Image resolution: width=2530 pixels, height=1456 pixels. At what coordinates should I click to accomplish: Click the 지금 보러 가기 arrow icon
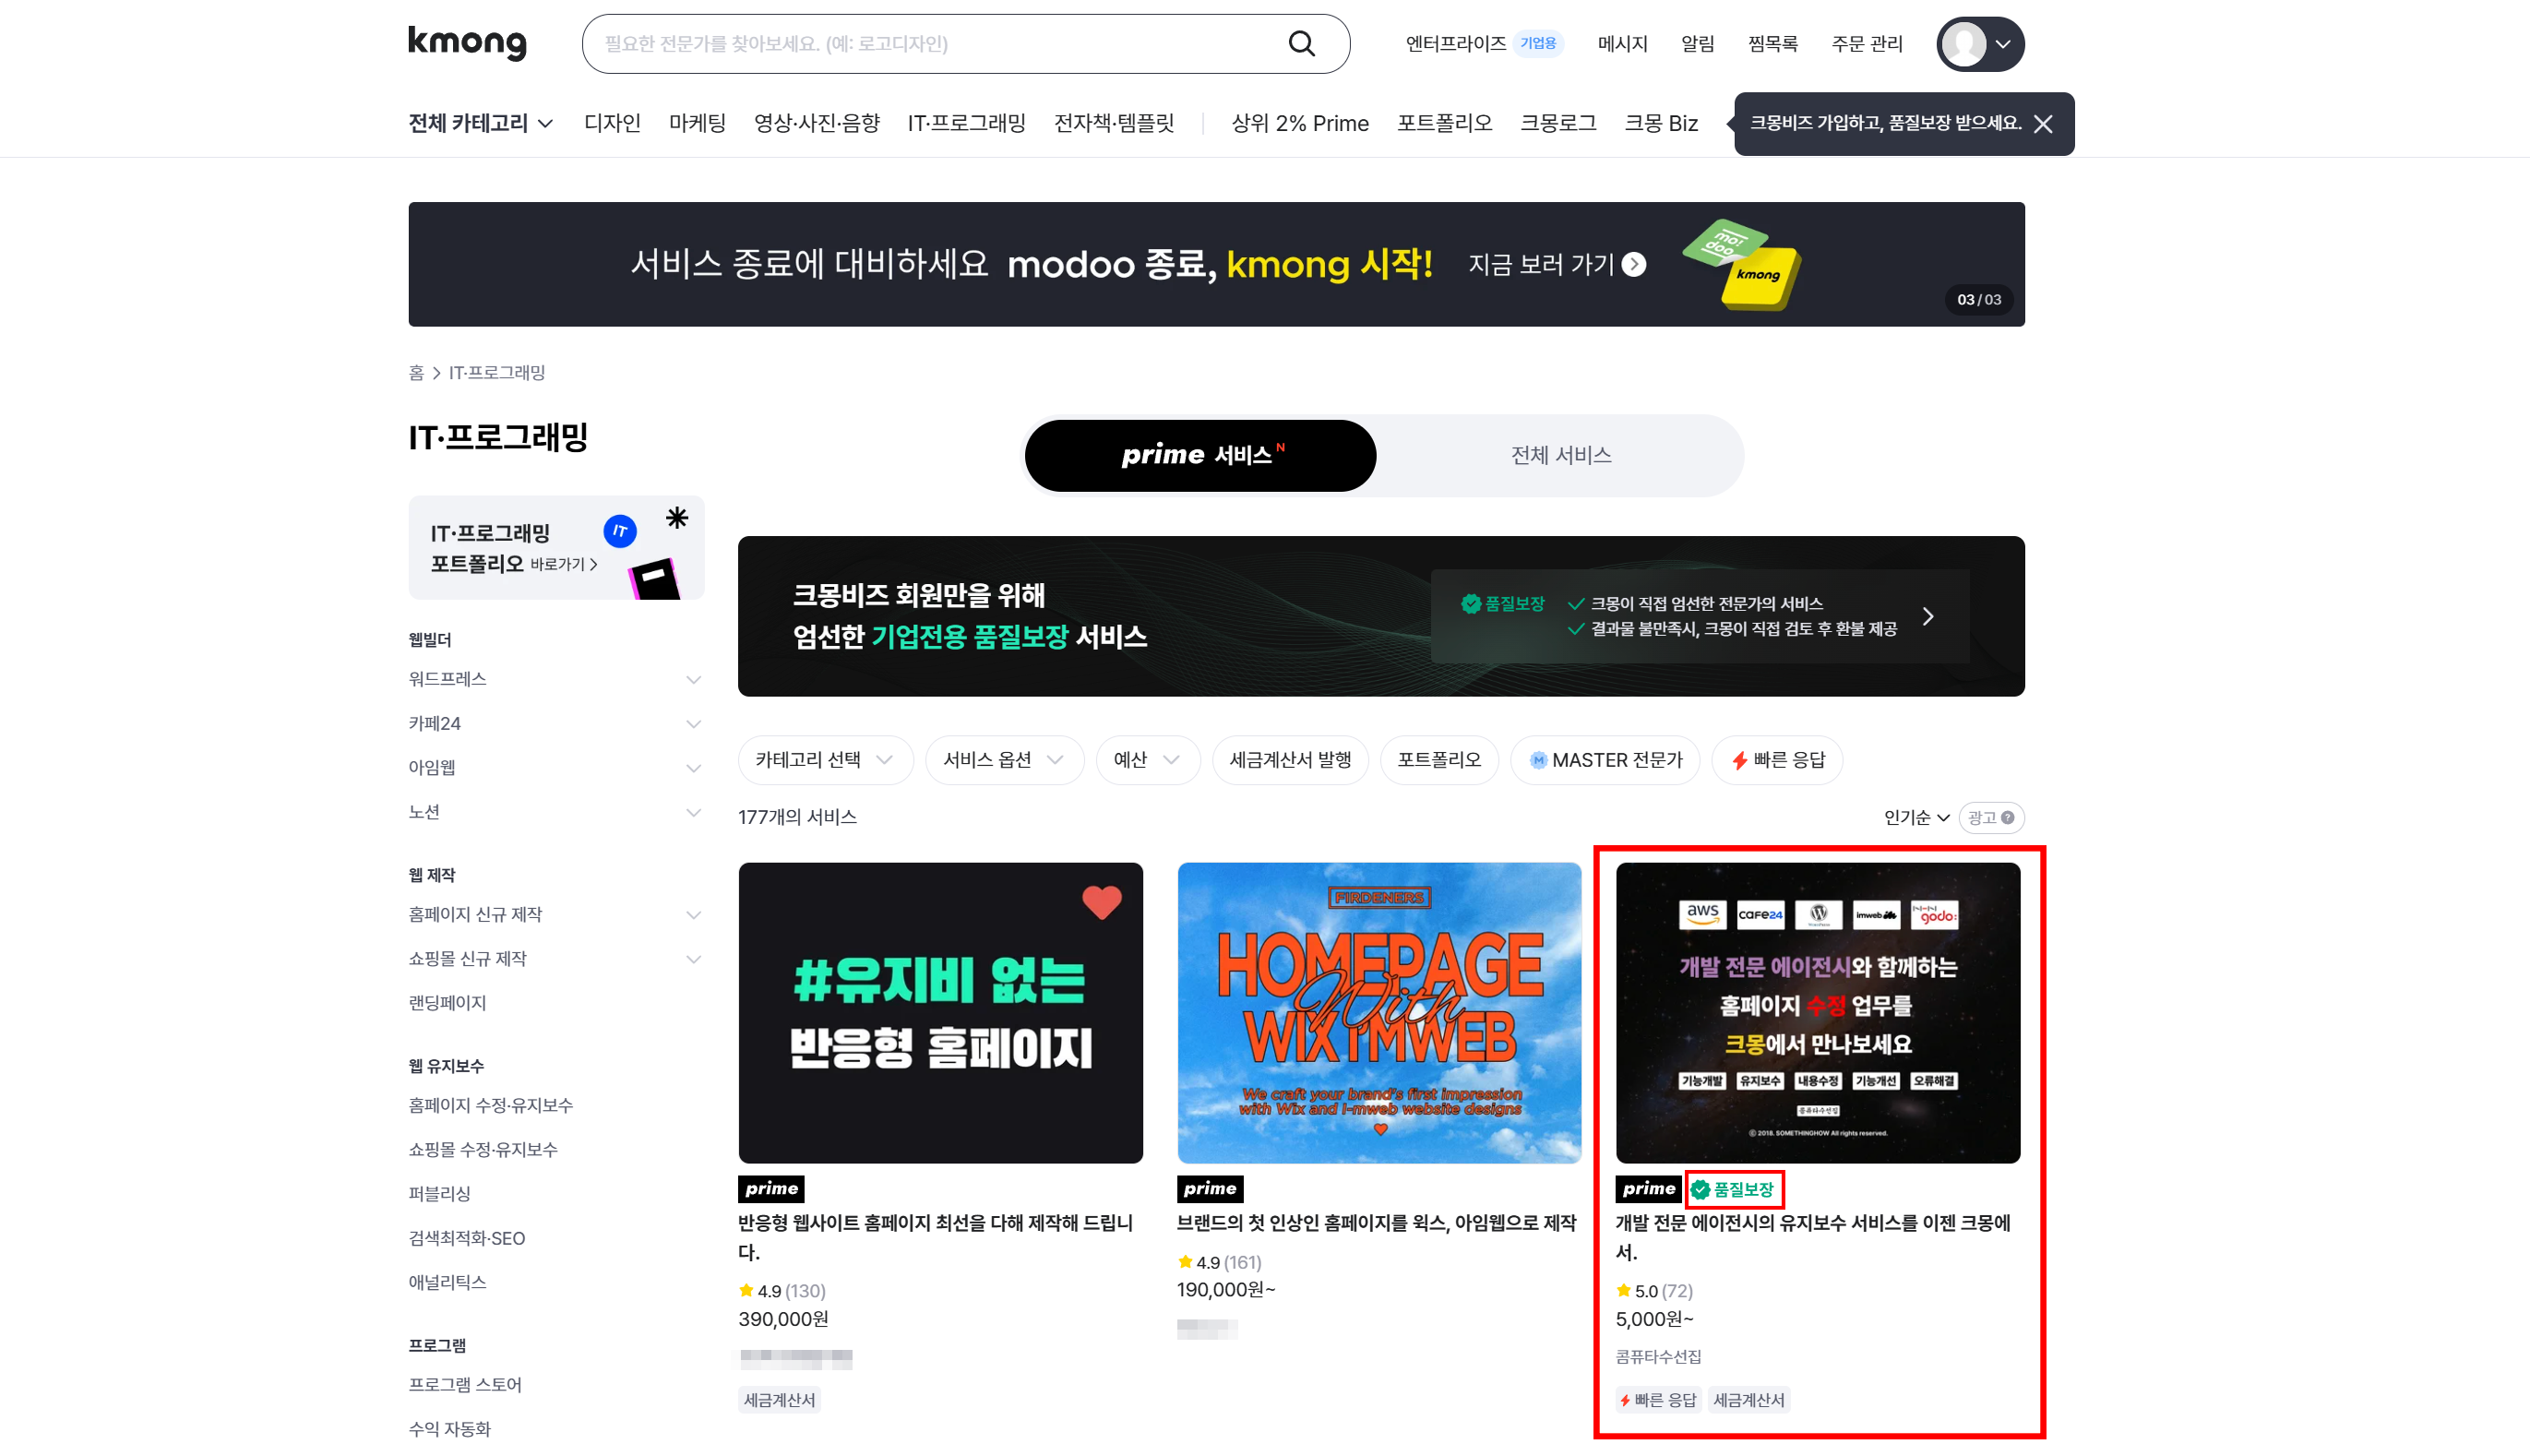[x=1634, y=264]
